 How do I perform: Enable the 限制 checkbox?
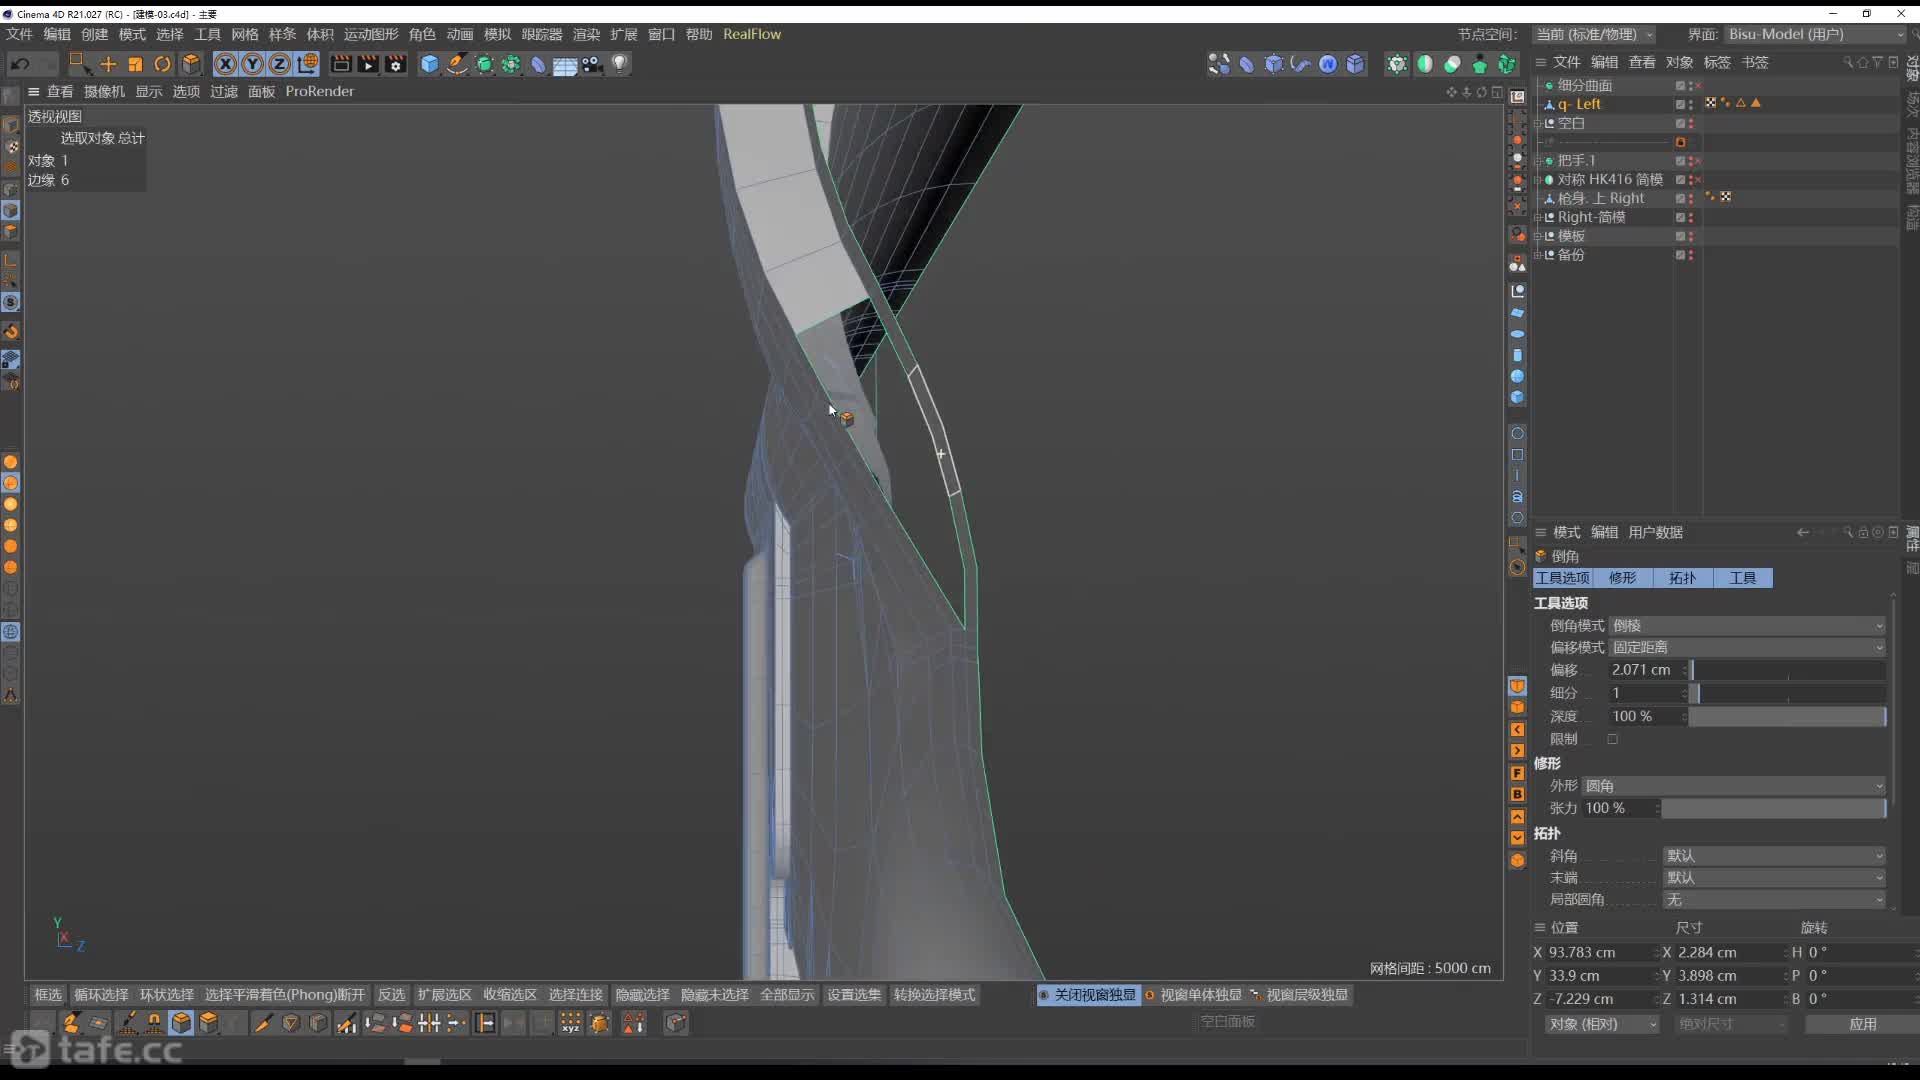pos(1612,739)
